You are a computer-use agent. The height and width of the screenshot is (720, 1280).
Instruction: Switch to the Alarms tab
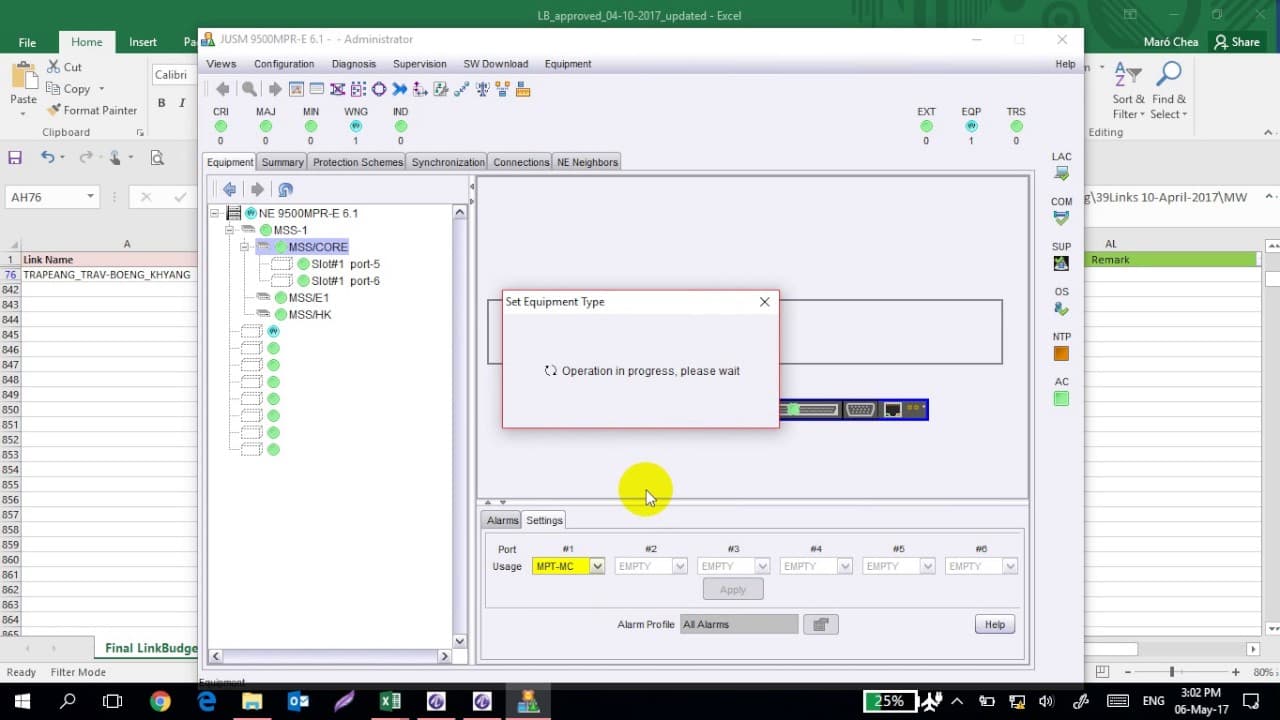tap(502, 520)
